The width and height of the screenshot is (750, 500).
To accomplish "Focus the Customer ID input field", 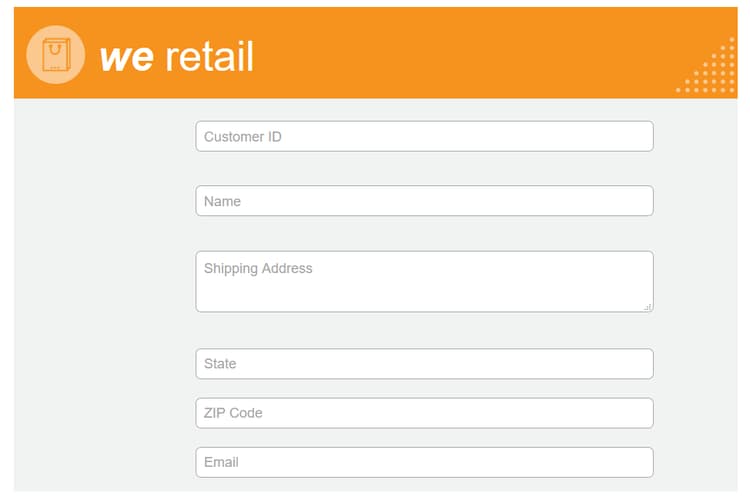I will point(424,136).
